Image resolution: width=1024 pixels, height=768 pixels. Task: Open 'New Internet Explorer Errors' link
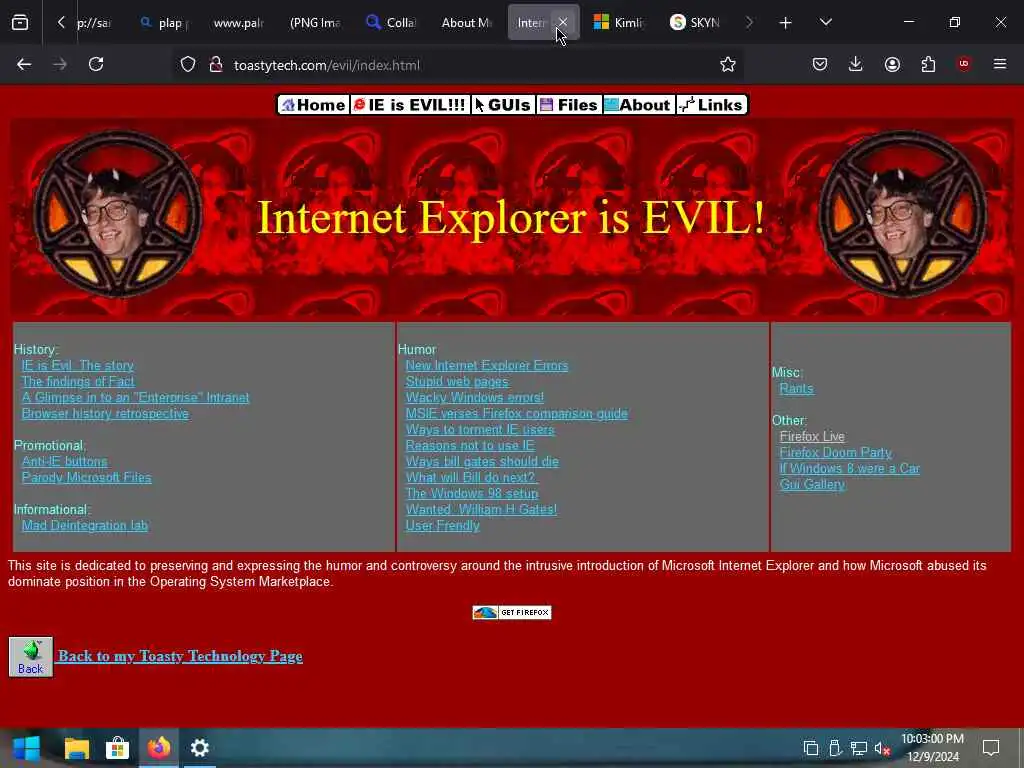pos(487,366)
